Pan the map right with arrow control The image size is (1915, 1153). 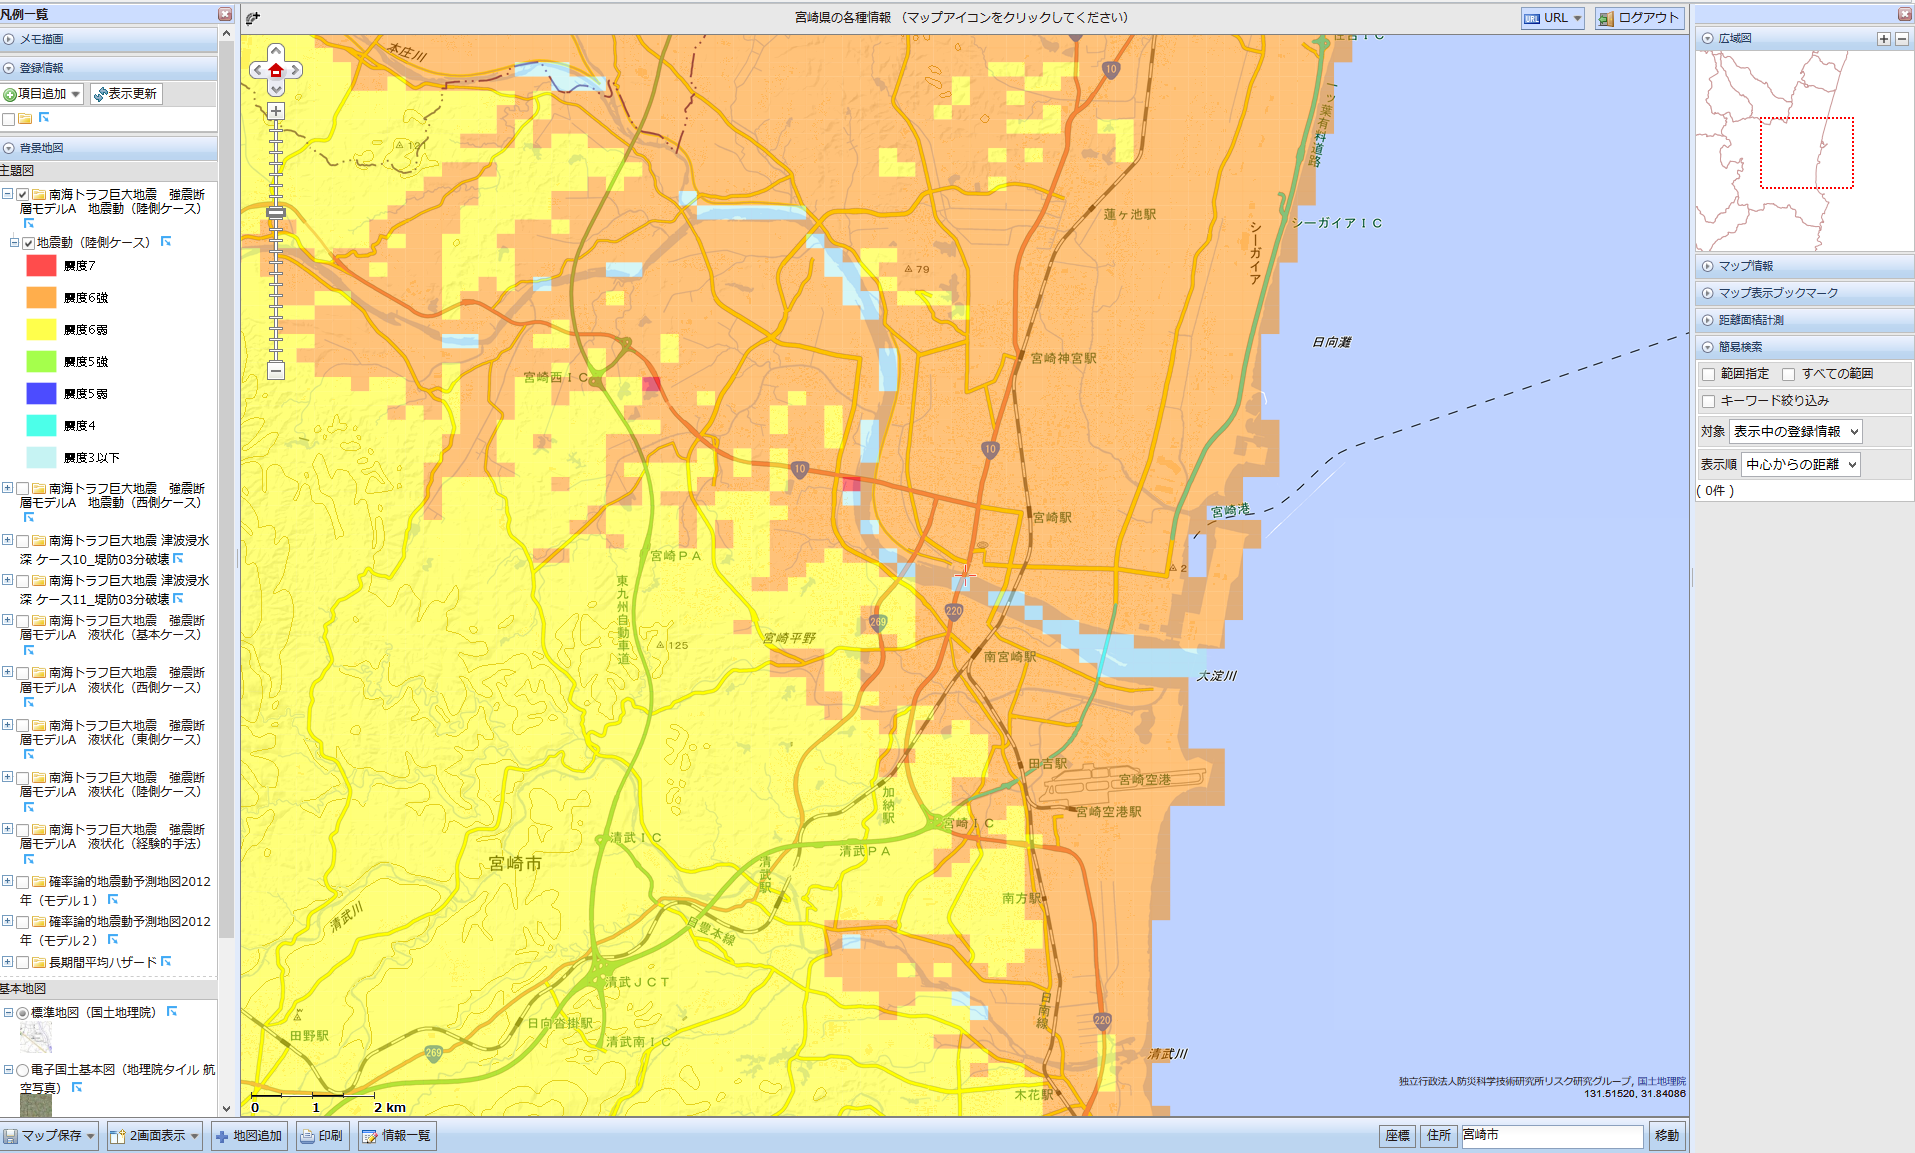tap(295, 70)
